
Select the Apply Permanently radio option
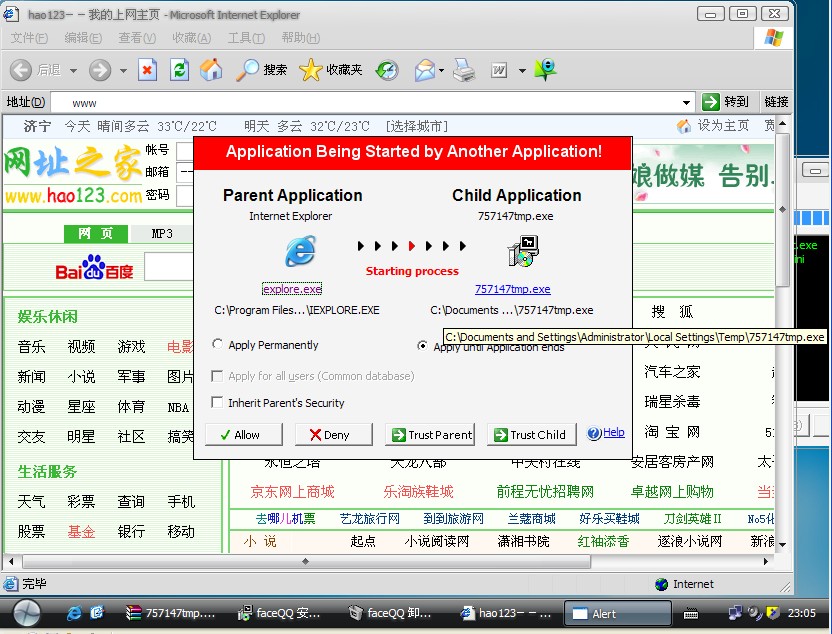(218, 345)
